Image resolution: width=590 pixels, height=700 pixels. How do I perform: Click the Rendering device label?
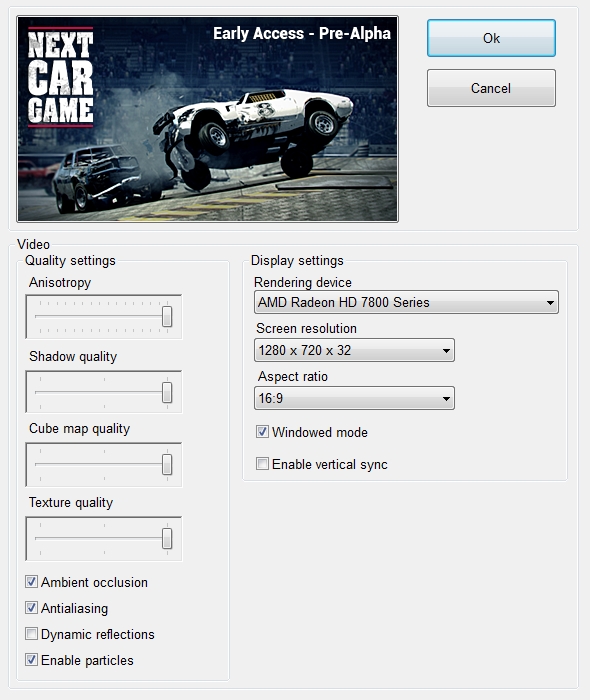[303, 283]
